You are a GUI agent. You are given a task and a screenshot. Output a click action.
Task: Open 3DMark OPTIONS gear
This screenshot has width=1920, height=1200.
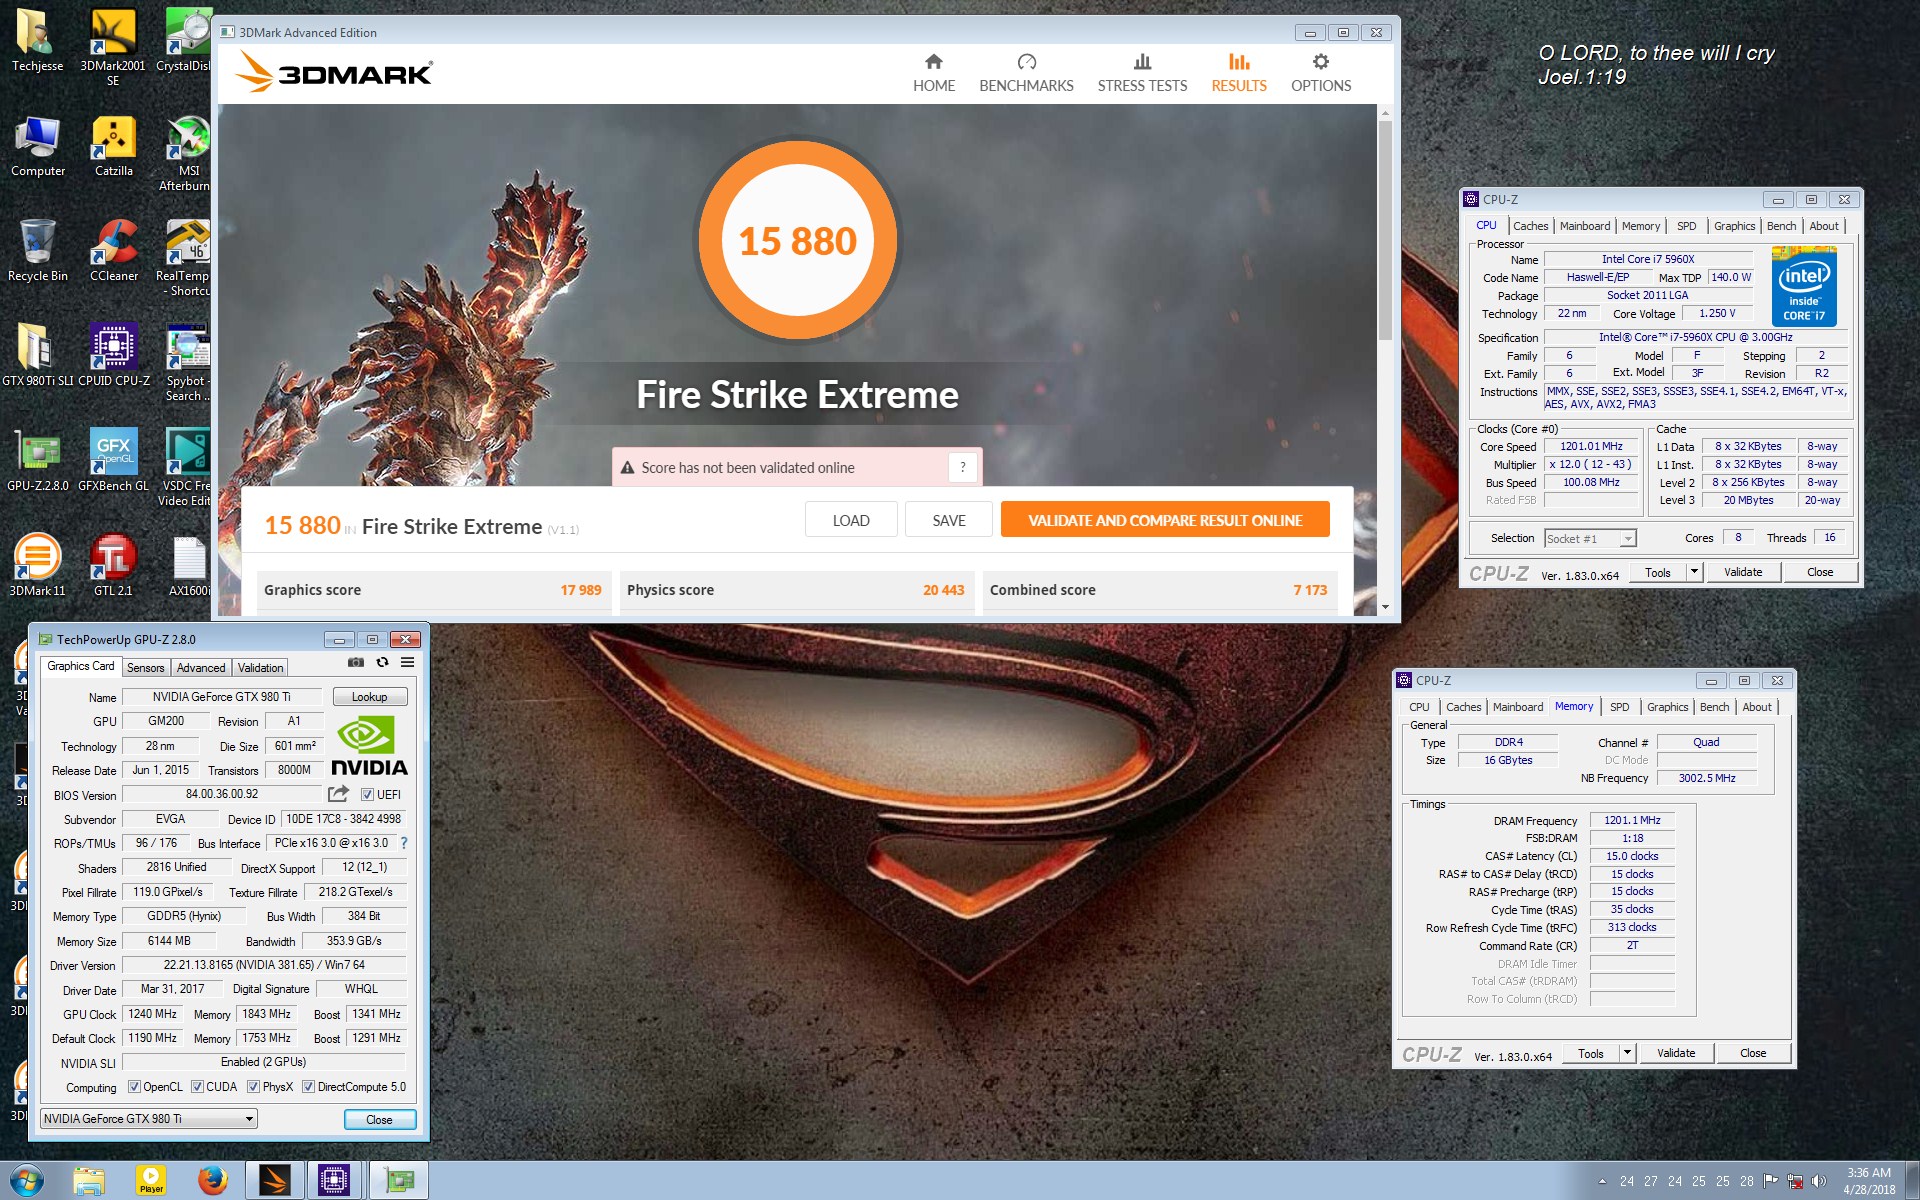(1321, 73)
